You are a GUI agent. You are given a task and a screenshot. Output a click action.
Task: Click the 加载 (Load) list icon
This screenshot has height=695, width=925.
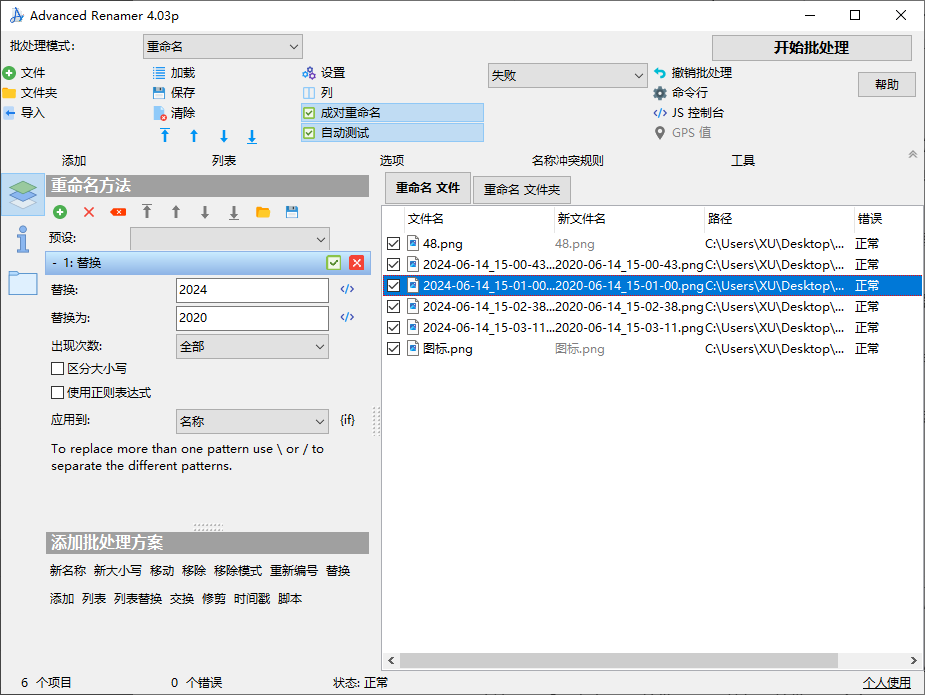158,71
